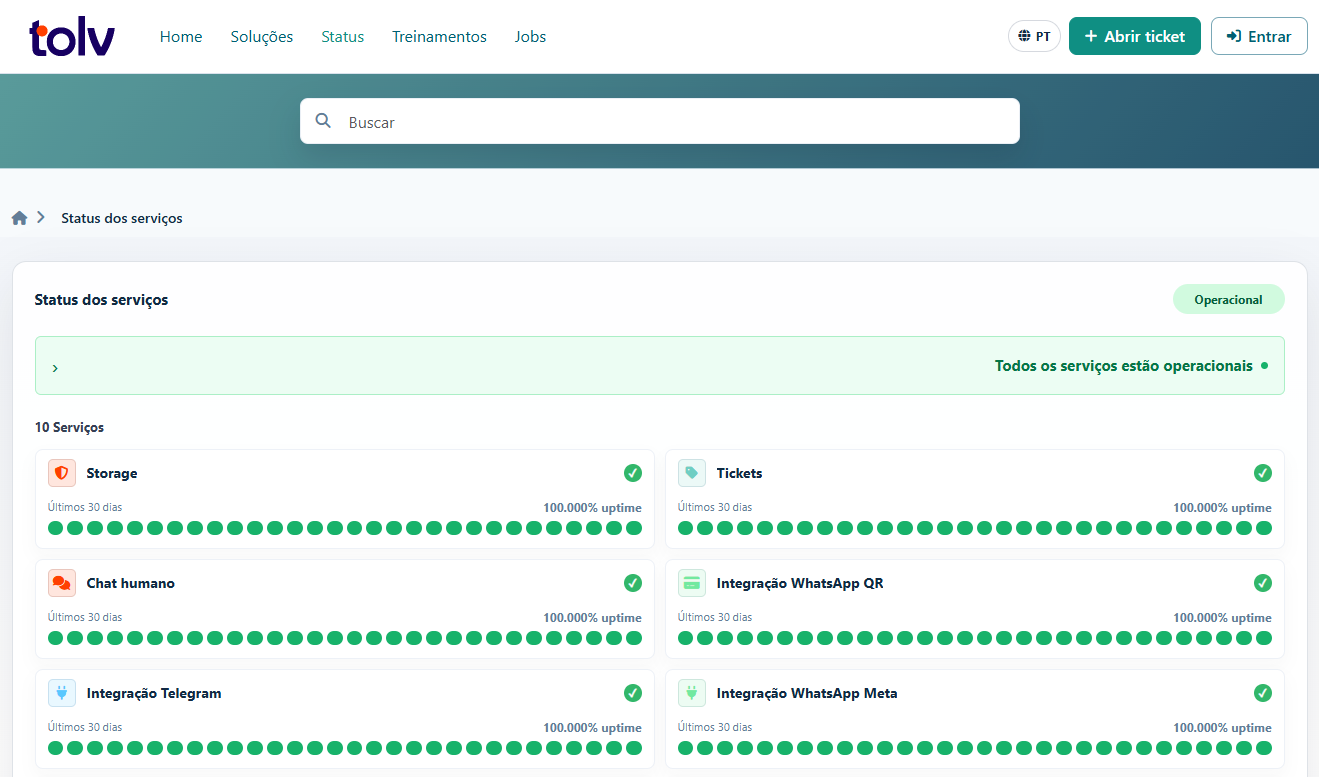
Task: Click the Chat humano speech bubbles icon
Action: [62, 583]
